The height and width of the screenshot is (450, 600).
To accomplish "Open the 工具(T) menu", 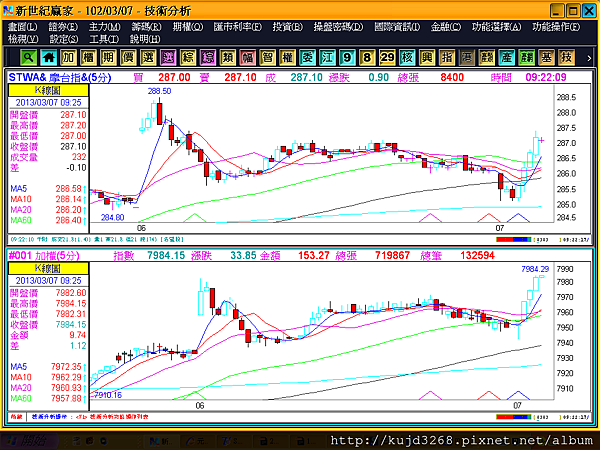I will (x=104, y=39).
